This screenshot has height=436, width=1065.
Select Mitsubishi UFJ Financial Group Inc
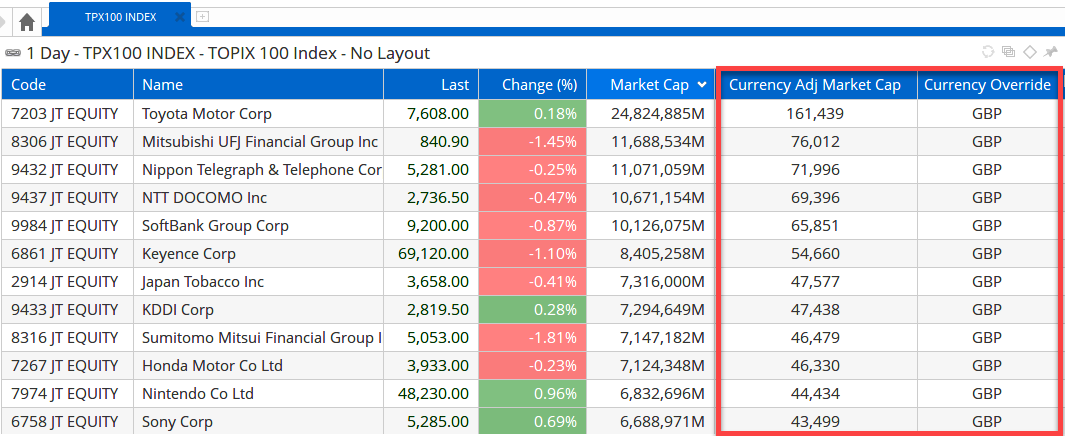pyautogui.click(x=259, y=142)
